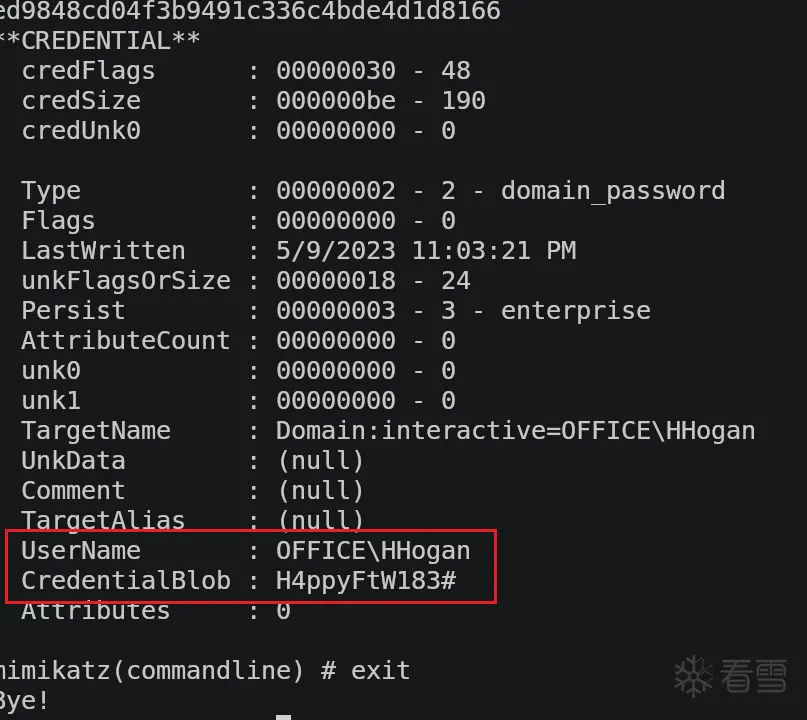Screen dimensions: 807x720
Task: Click the TargetName Domain:interactive value
Action: pos(516,431)
